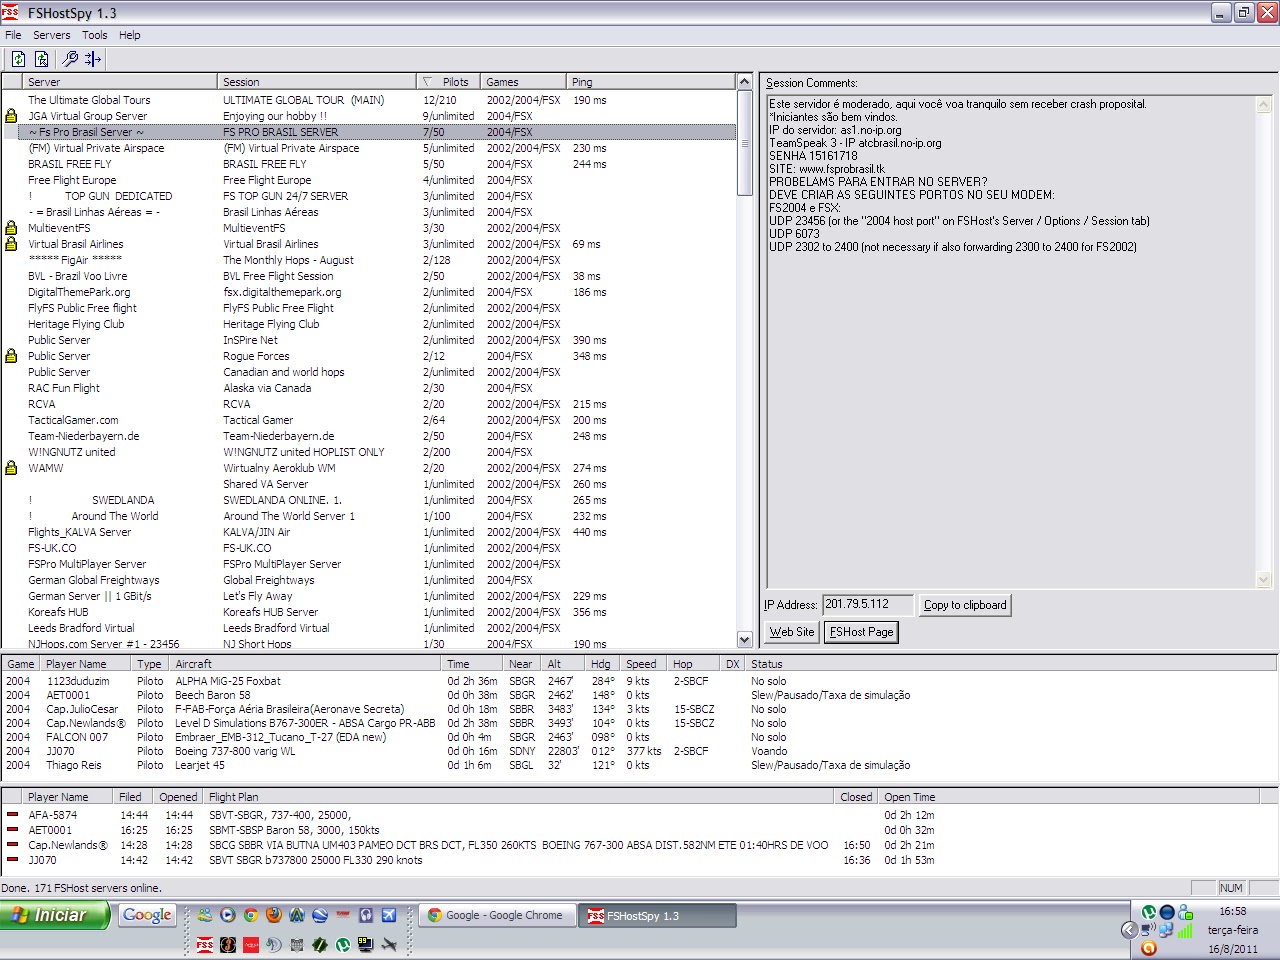Click the taskbar clock showing 16:58
This screenshot has width=1280, height=960.
[1232, 911]
